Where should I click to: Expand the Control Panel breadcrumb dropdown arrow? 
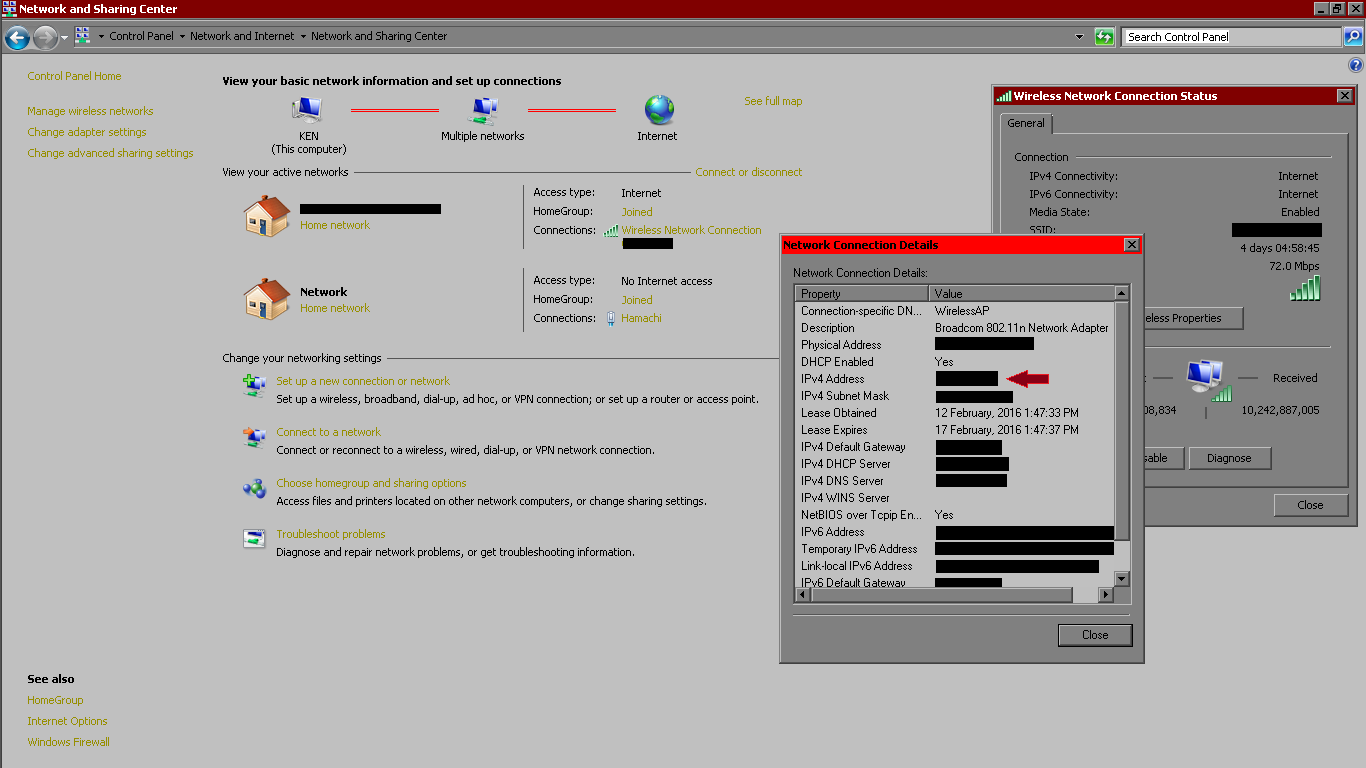(181, 37)
